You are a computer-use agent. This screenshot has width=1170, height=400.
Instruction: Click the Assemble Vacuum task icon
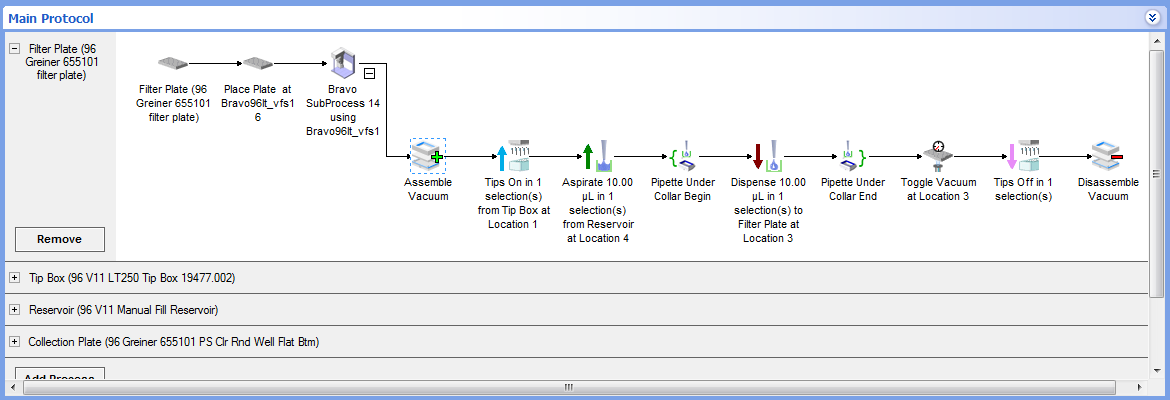(428, 156)
